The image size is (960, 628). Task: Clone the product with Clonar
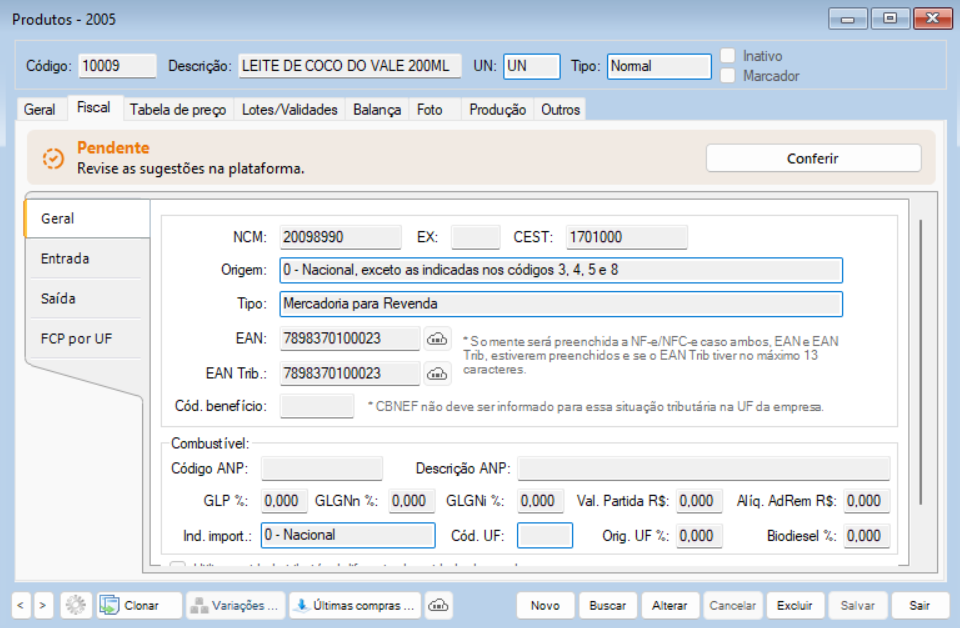pyautogui.click(x=139, y=605)
